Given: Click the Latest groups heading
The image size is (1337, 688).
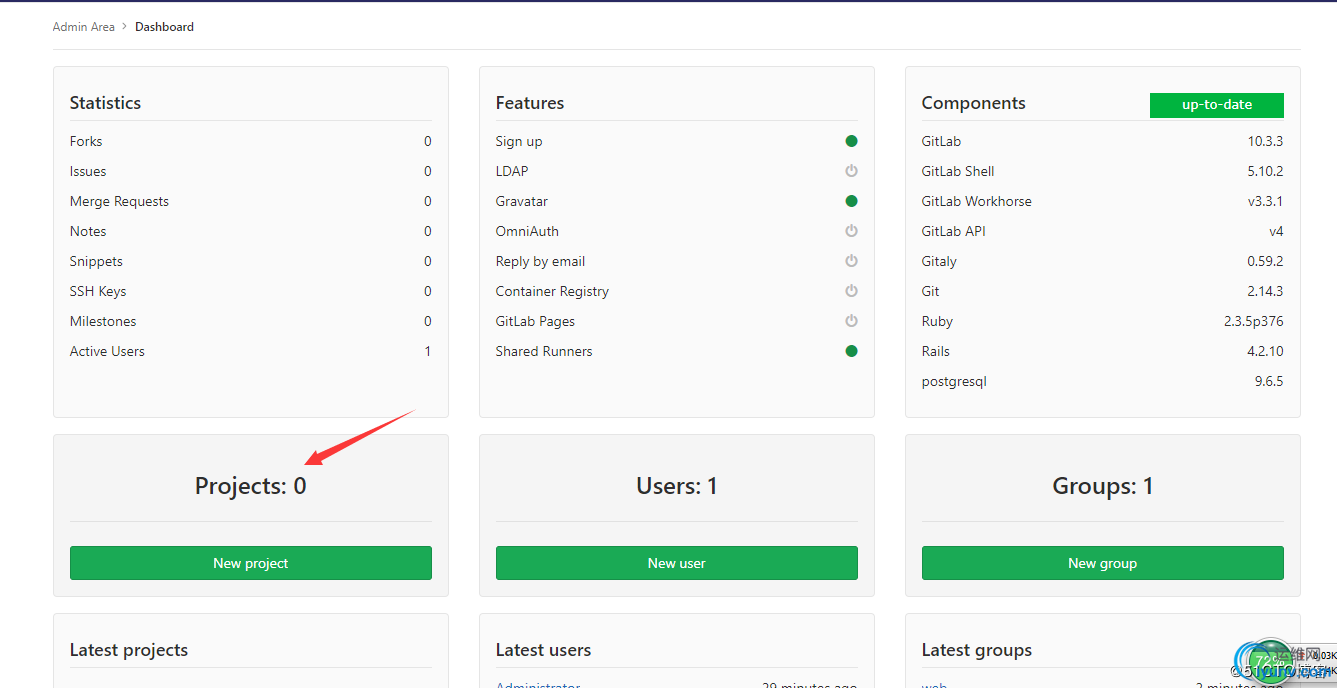Looking at the screenshot, I should (977, 650).
